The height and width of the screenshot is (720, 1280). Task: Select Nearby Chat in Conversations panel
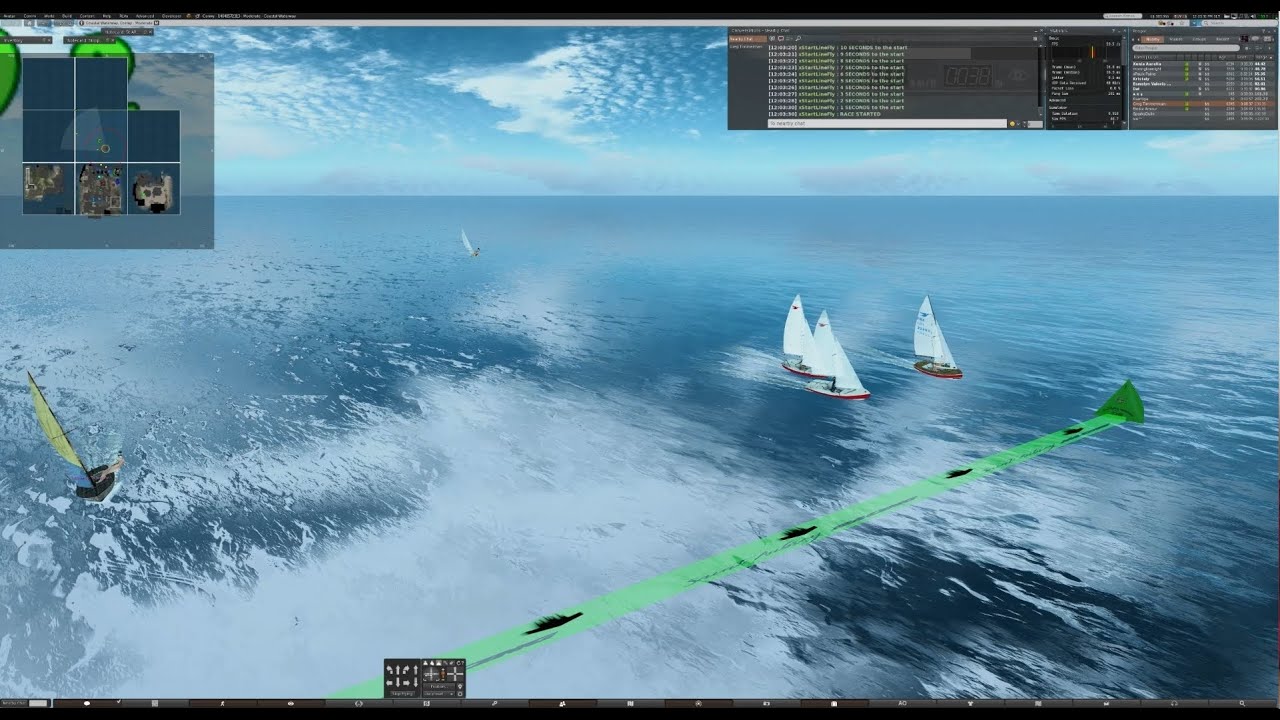tap(747, 39)
